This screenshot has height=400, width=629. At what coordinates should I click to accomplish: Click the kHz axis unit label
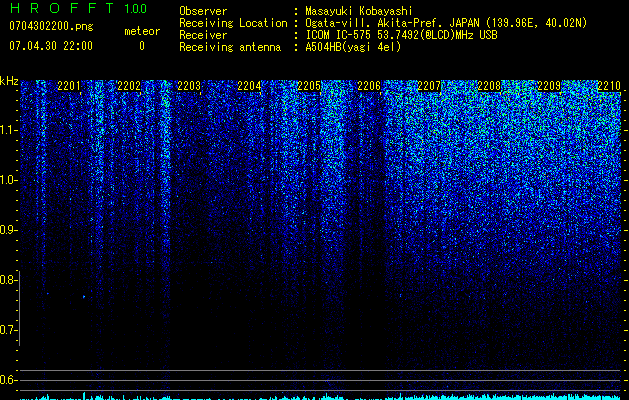coord(9,81)
